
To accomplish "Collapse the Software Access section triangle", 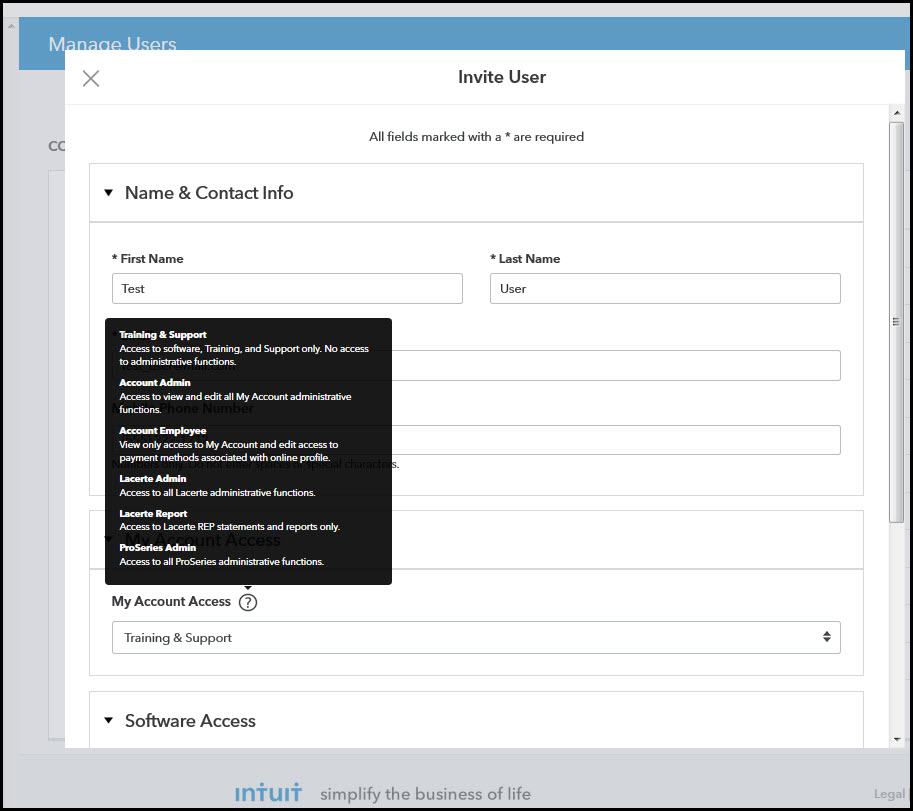I will [108, 721].
